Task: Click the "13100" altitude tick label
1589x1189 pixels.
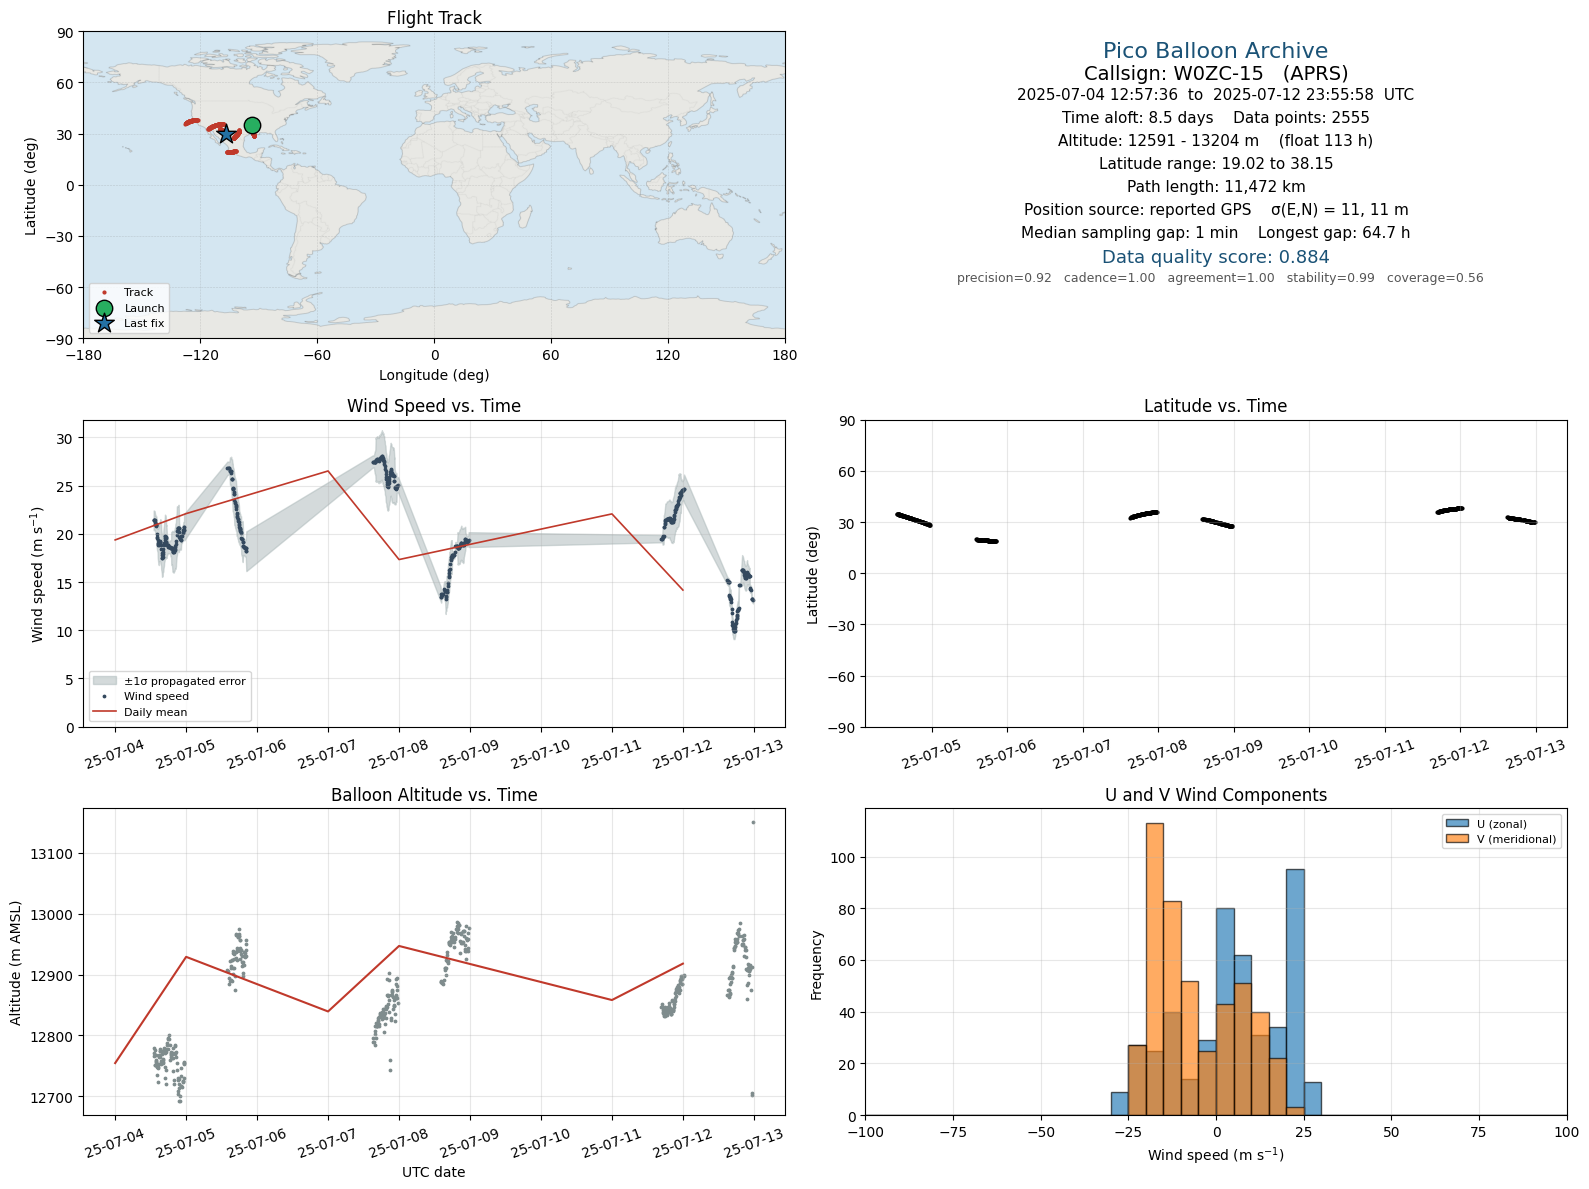Action: [x=52, y=854]
